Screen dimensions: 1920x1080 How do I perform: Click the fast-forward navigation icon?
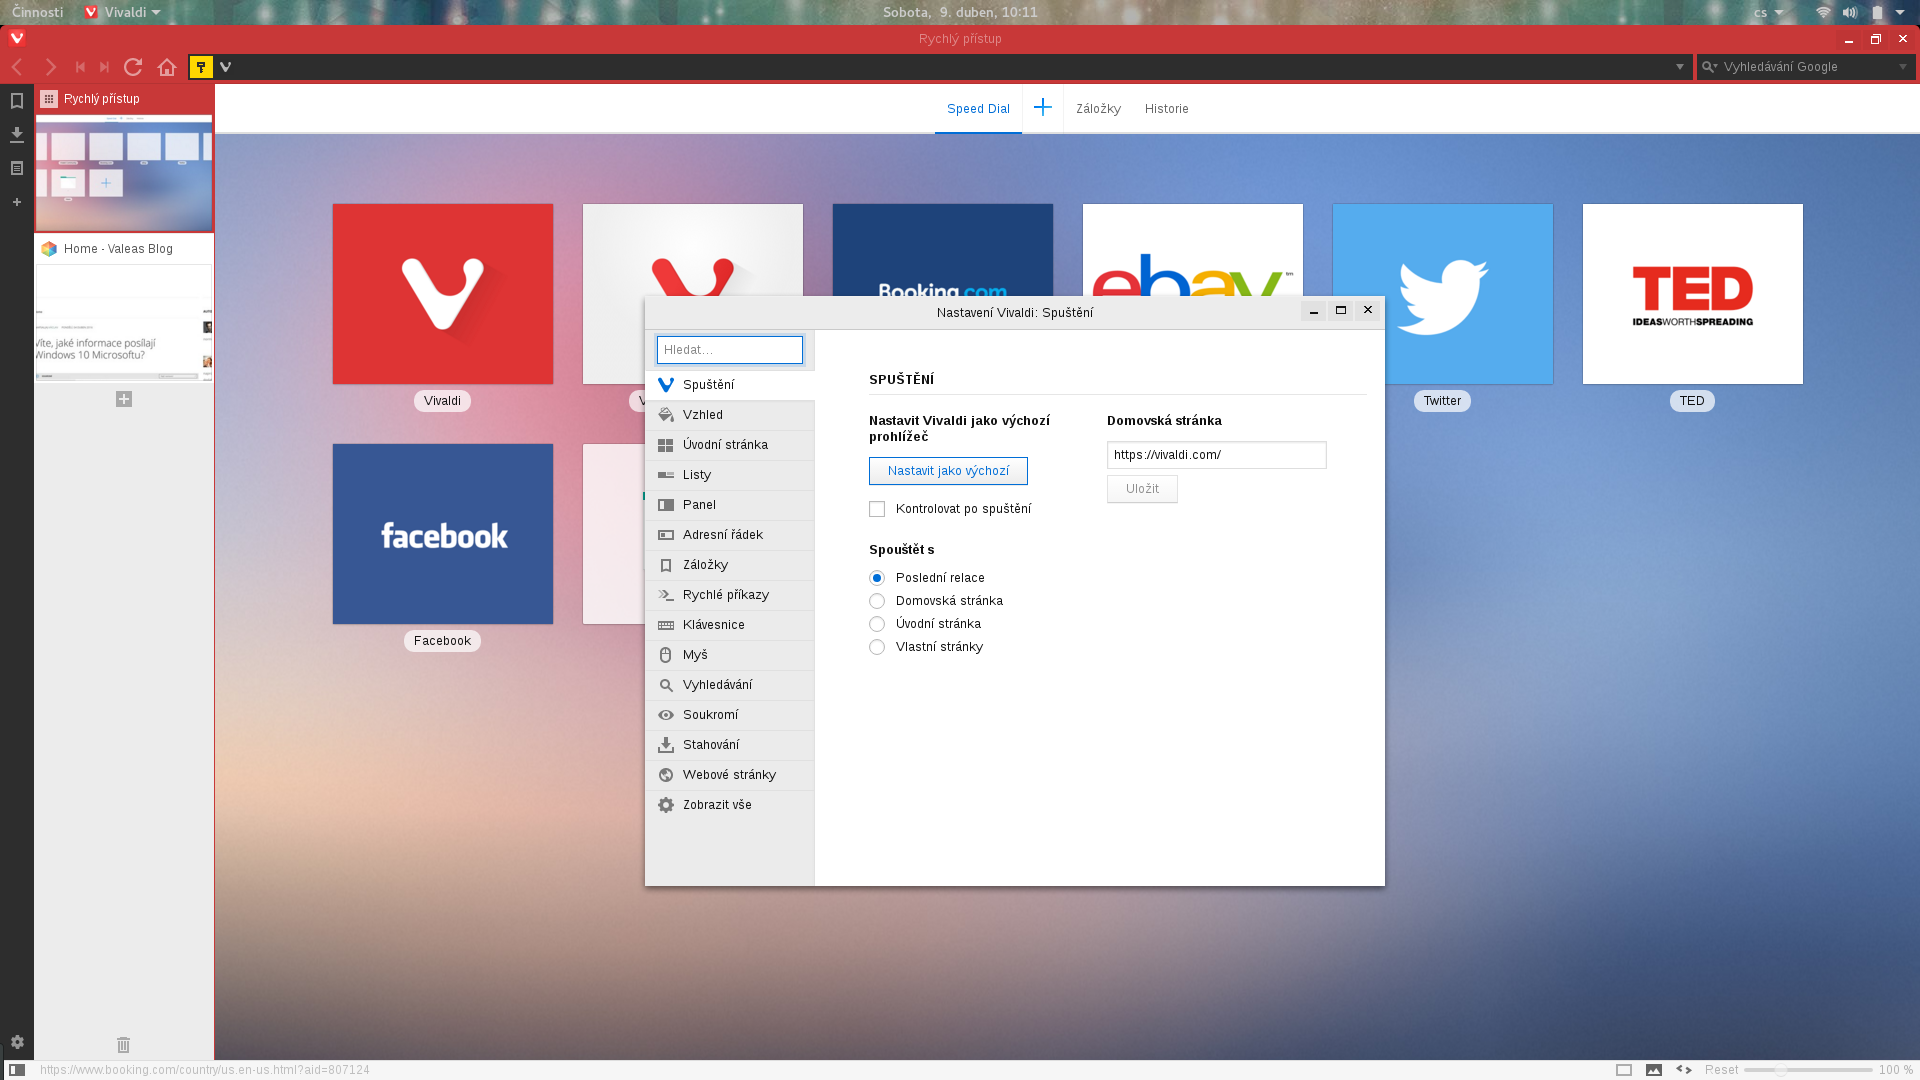(x=104, y=67)
